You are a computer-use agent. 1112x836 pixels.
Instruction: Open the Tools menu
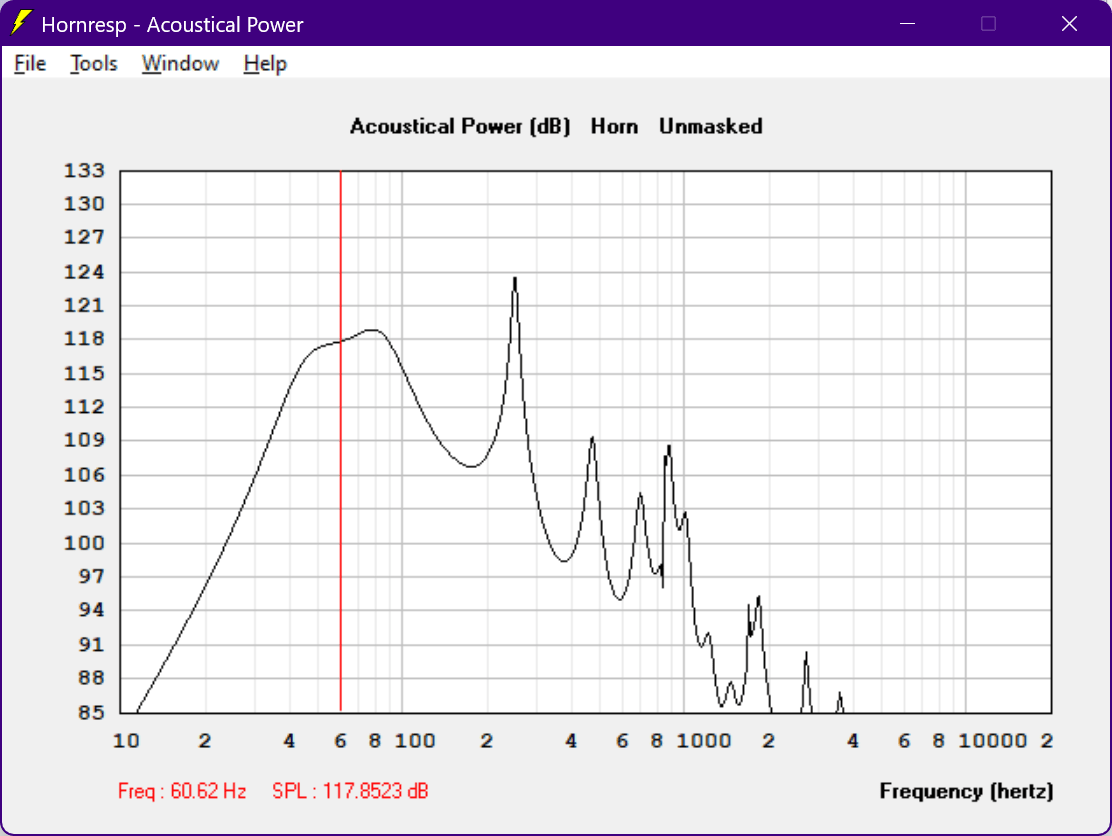(x=94, y=64)
